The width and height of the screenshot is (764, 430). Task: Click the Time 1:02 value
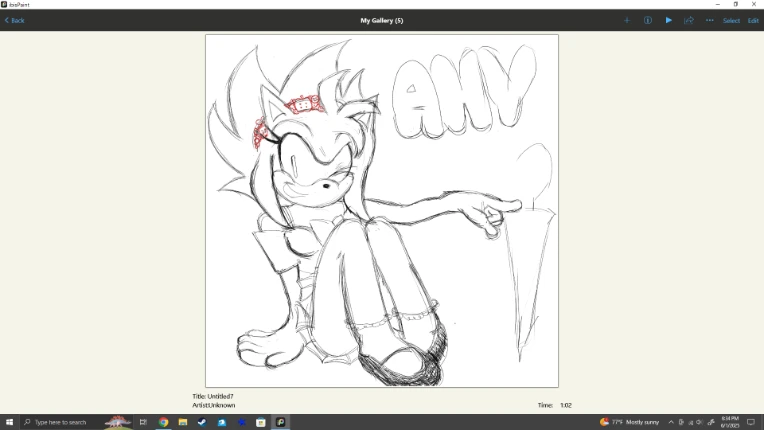pyautogui.click(x=566, y=405)
